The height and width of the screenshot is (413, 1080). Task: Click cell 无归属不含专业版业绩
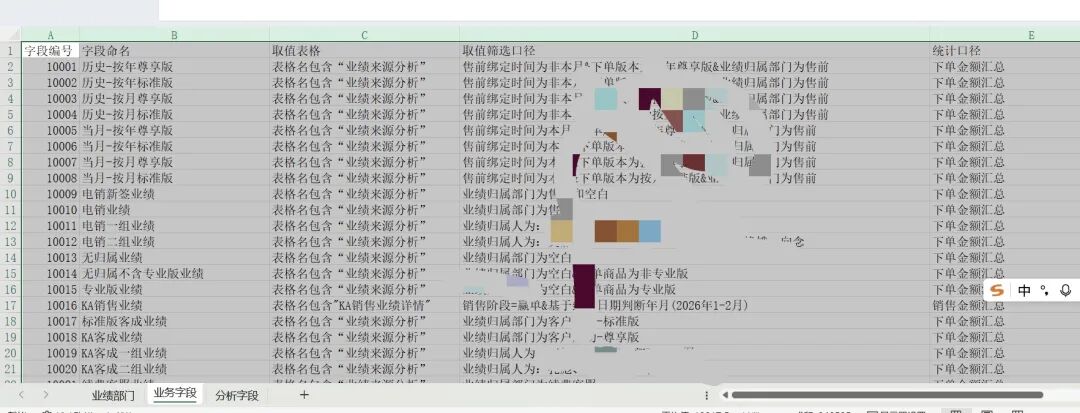tap(174, 273)
